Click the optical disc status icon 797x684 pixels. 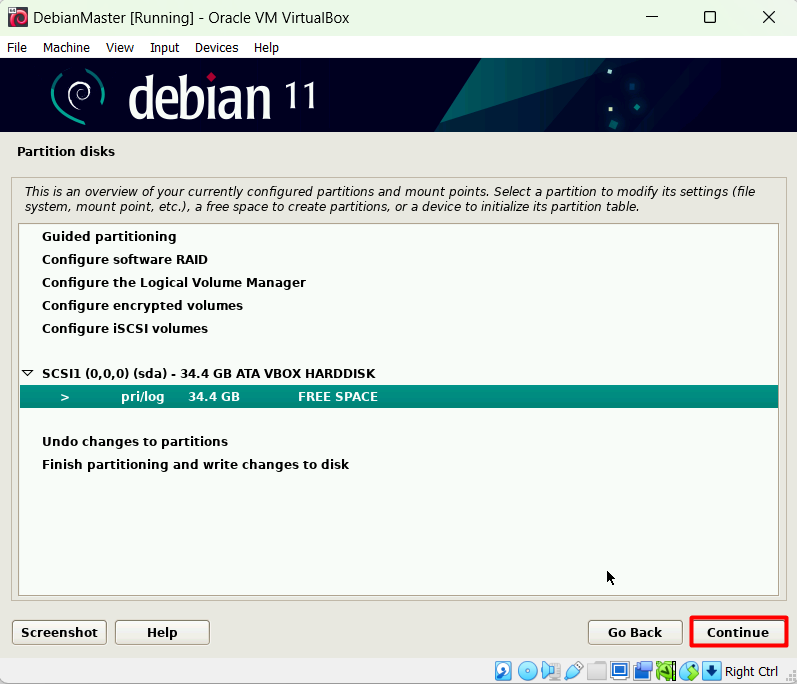coord(528,671)
